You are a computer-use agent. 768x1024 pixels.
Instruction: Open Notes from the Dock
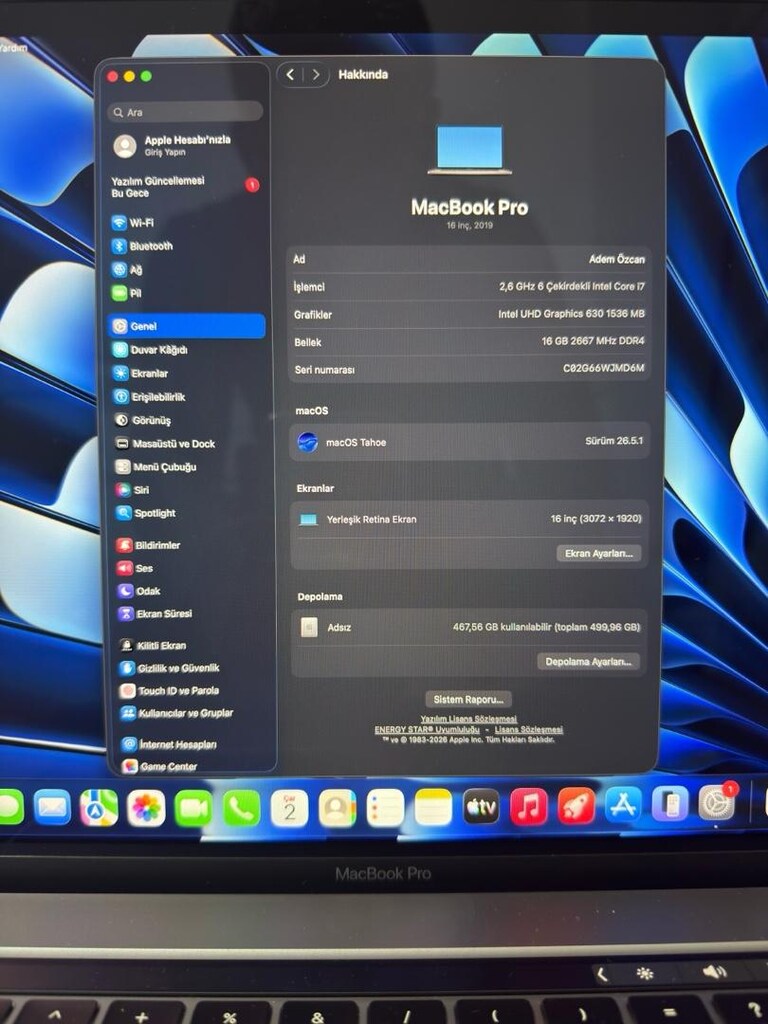tap(433, 808)
